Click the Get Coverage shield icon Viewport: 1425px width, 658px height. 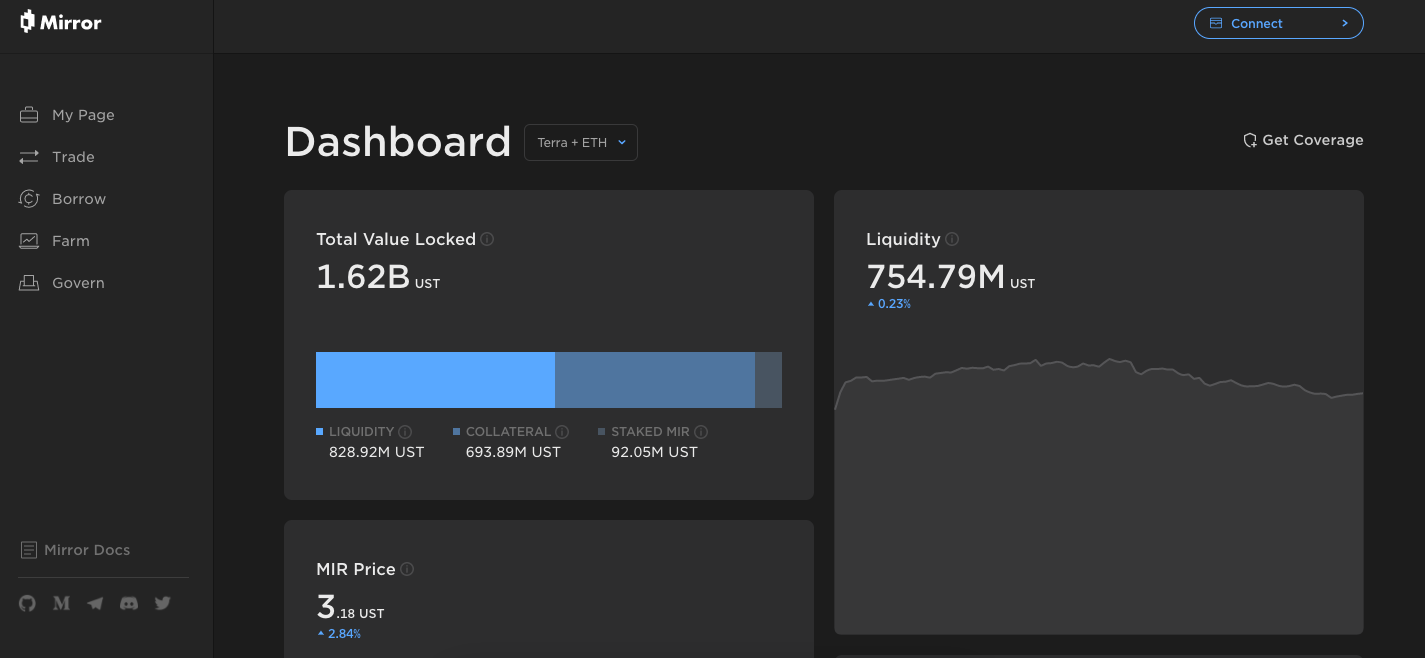1250,140
